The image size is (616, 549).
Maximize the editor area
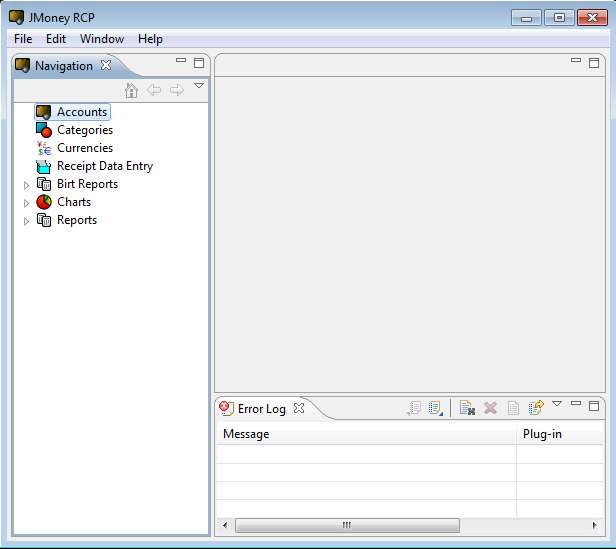point(594,63)
